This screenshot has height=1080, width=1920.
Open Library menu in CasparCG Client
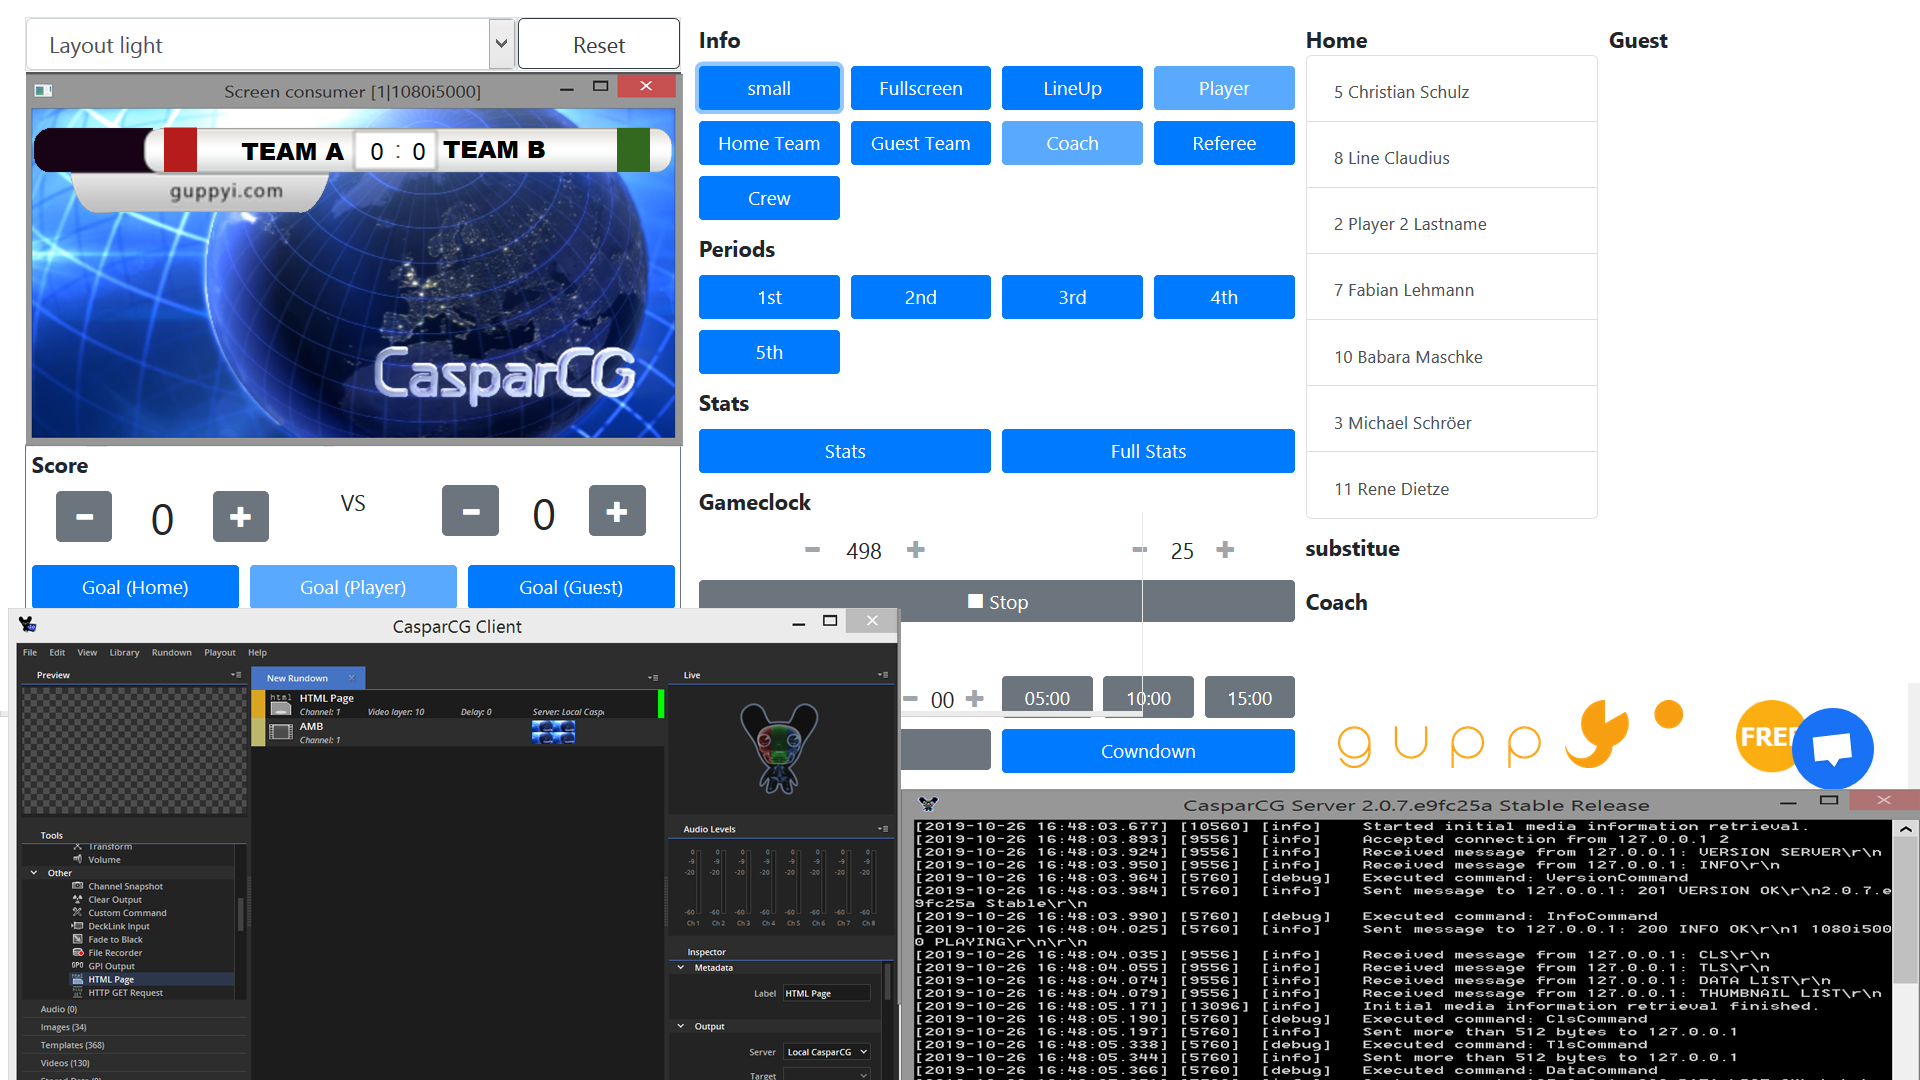coord(124,652)
